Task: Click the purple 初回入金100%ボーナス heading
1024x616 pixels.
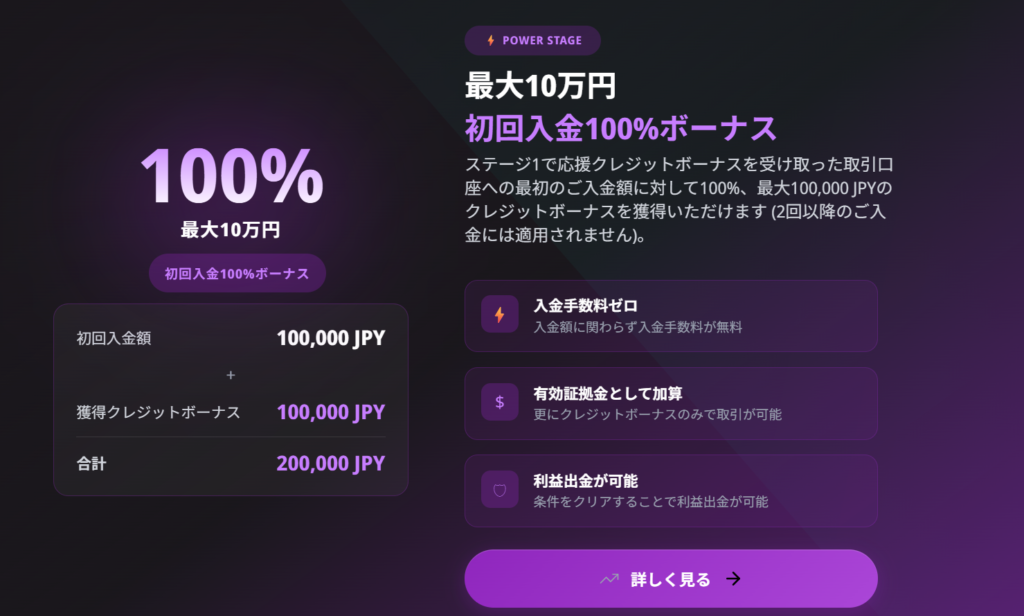Action: 620,129
